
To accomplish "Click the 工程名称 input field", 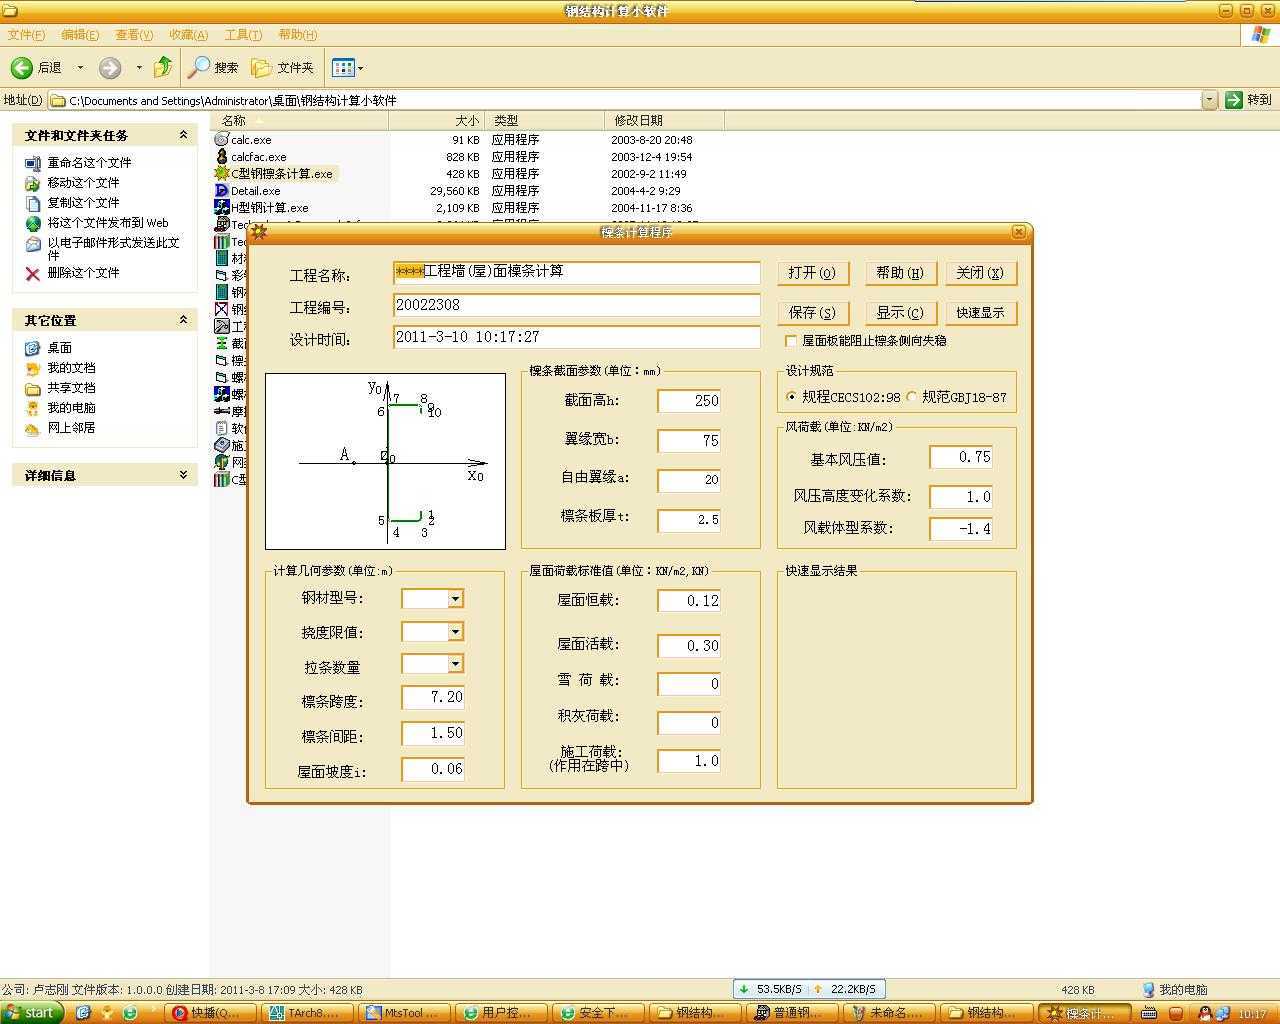I will point(577,272).
